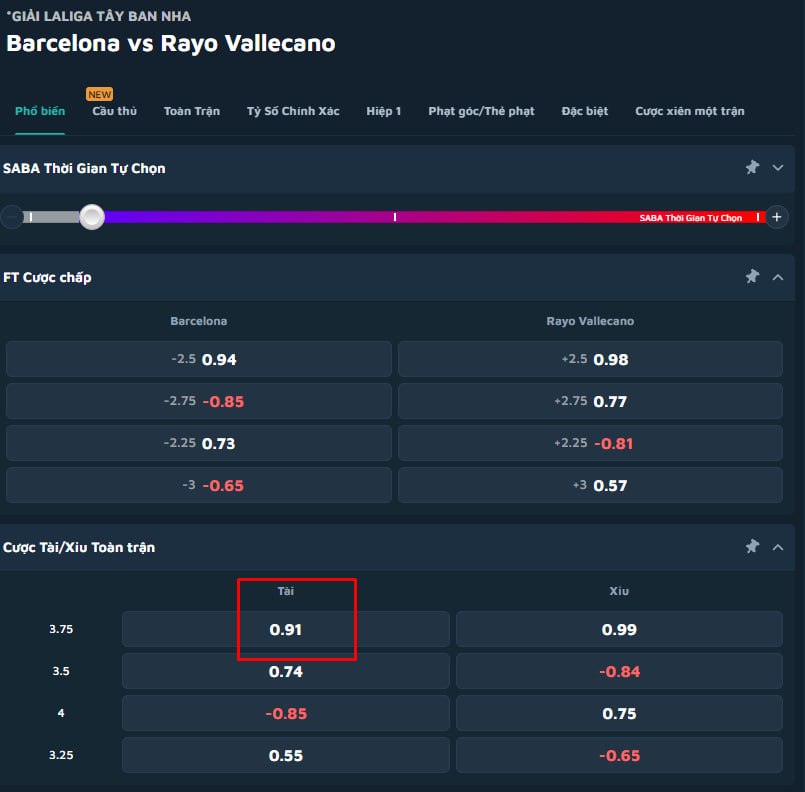Click the plus button on time slider

[x=777, y=217]
